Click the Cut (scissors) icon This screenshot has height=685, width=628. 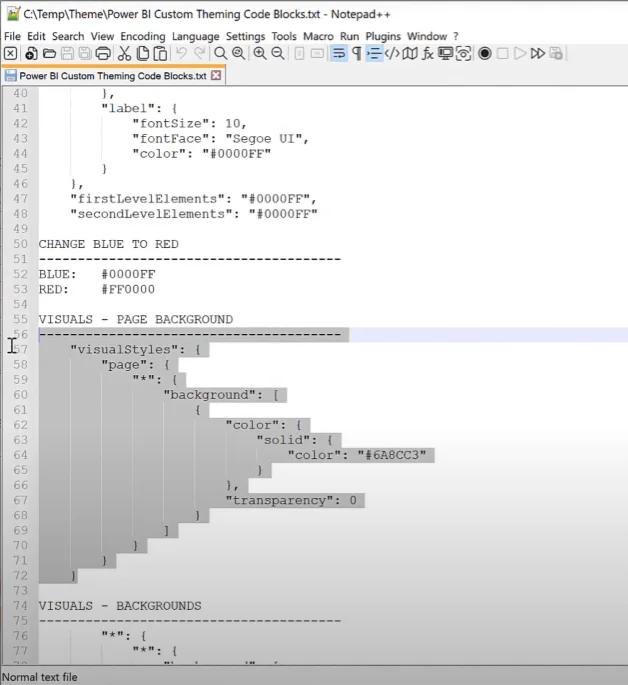coord(124,54)
